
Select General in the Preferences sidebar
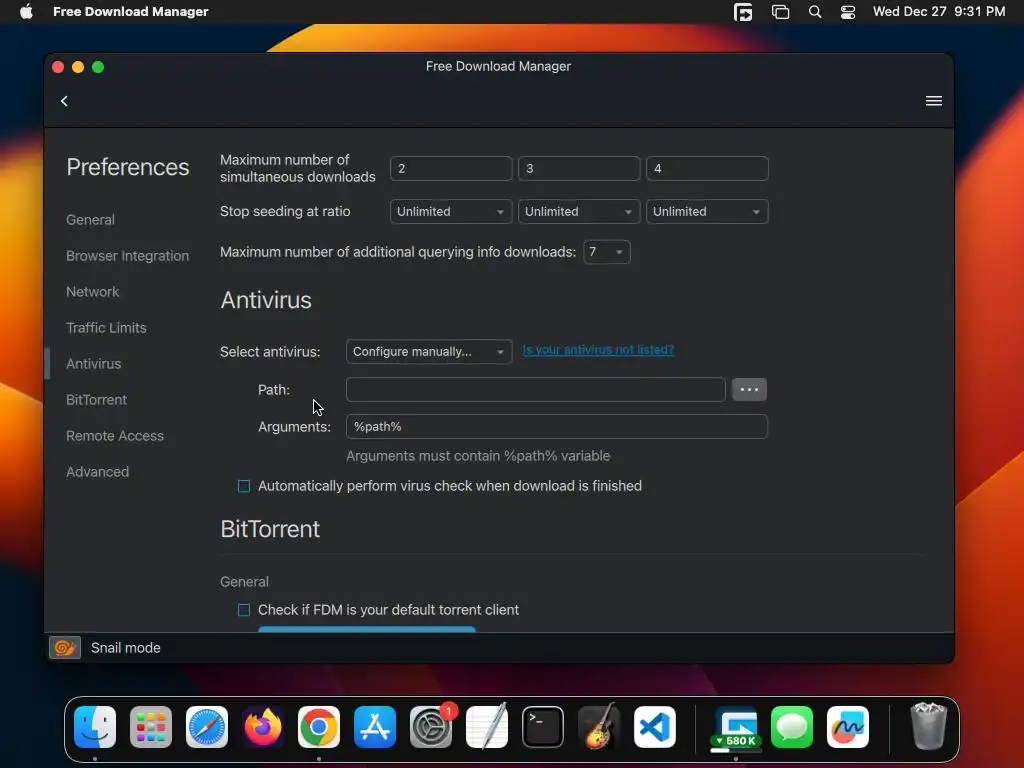point(90,220)
